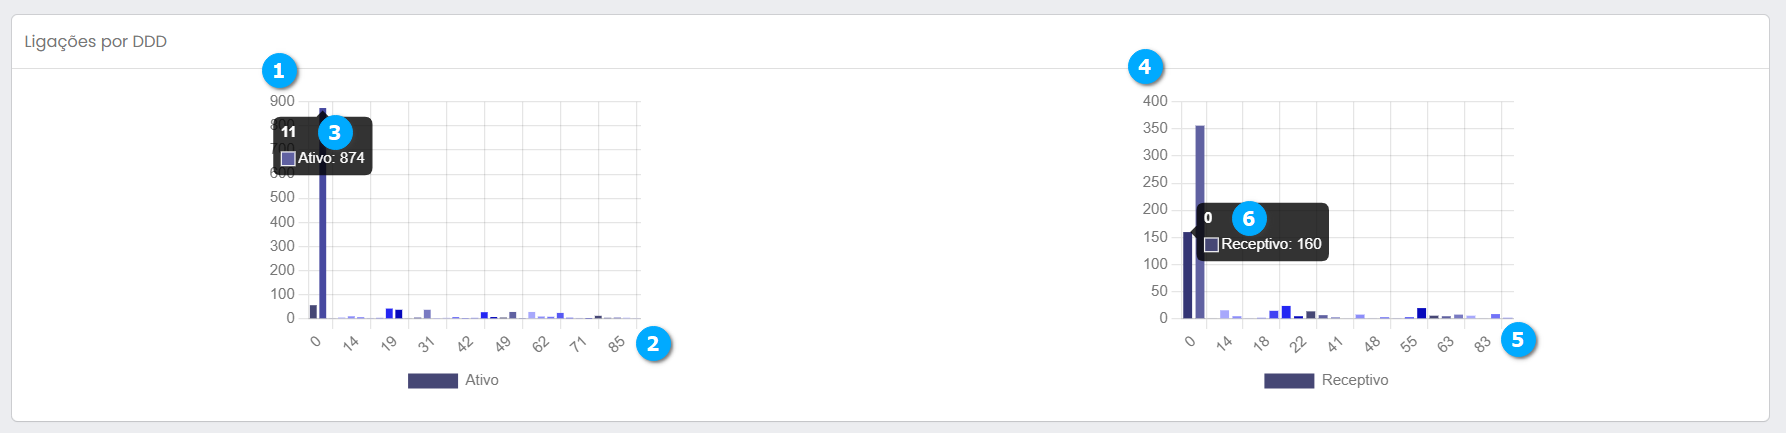Click the "Ligações por DDD" panel title
Viewport: 1786px width, 433px height.
(x=96, y=42)
